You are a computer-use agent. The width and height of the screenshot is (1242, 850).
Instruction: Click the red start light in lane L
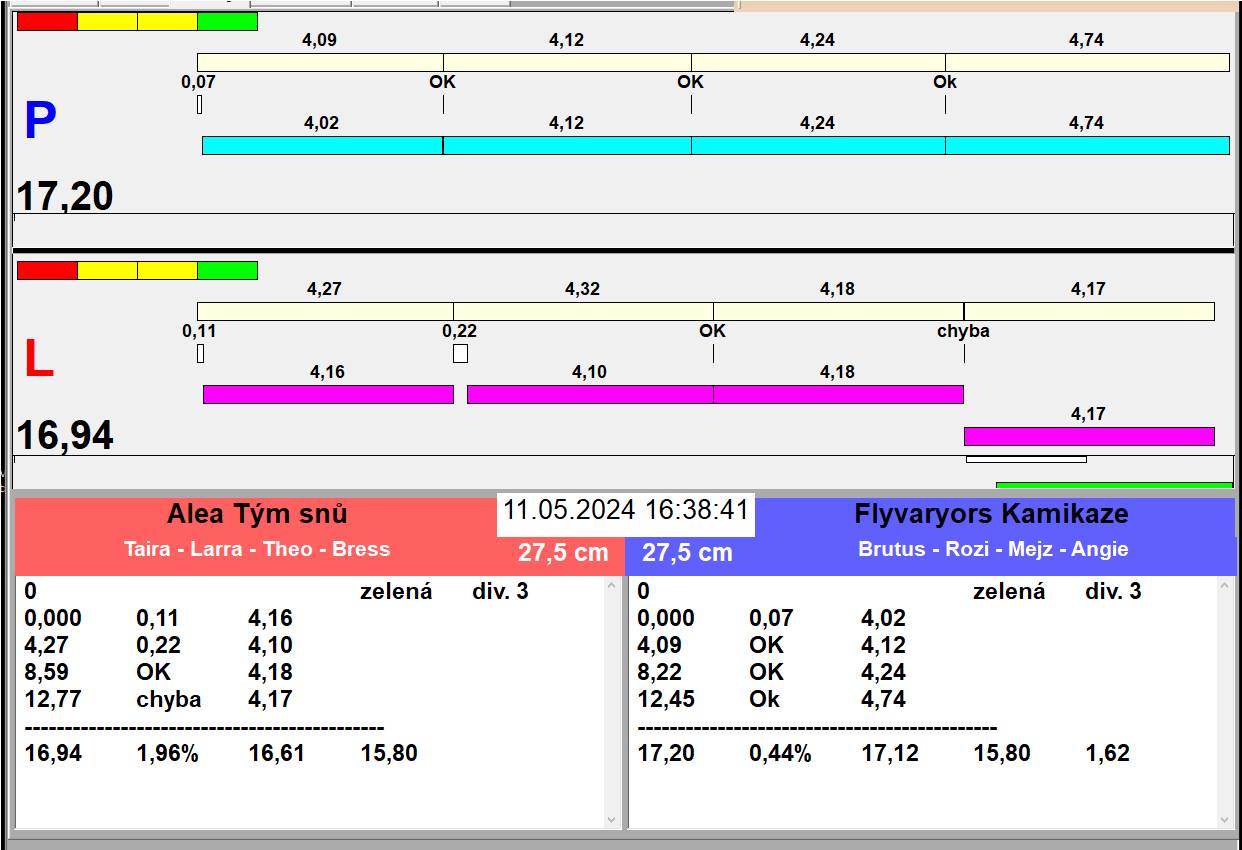click(47, 270)
